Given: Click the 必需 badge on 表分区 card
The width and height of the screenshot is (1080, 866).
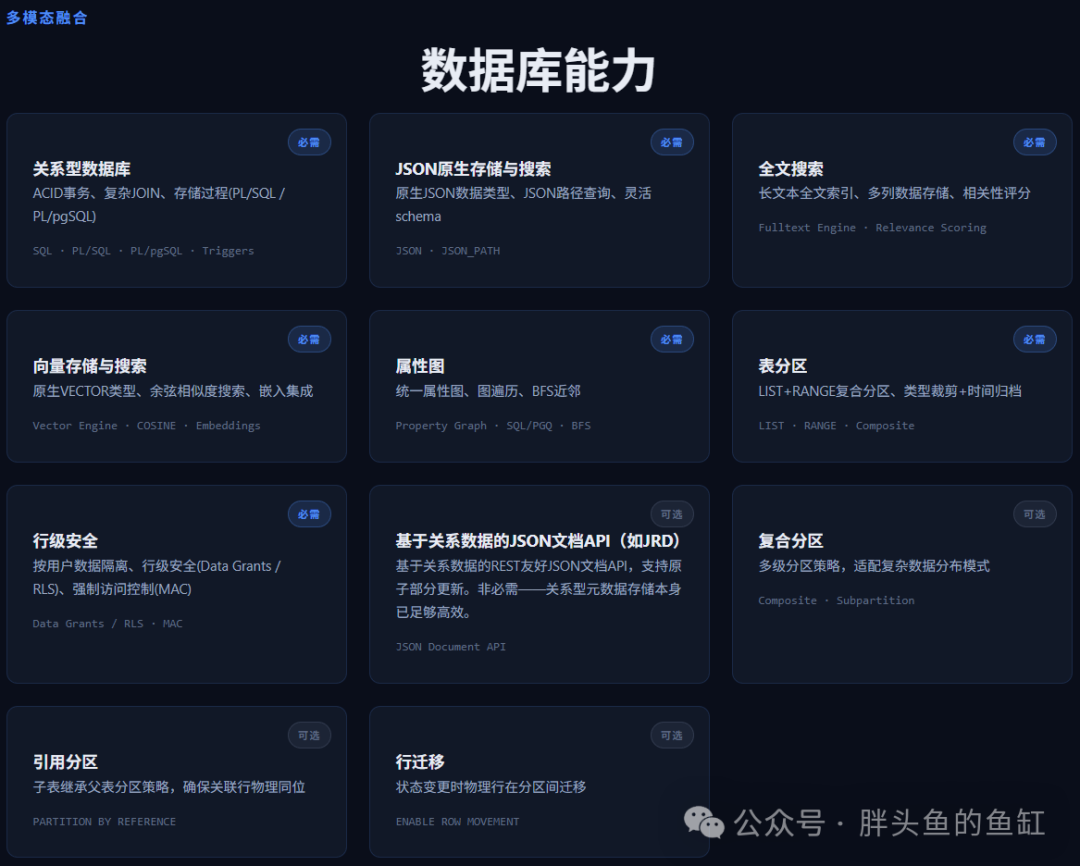Looking at the screenshot, I should coord(1035,340).
